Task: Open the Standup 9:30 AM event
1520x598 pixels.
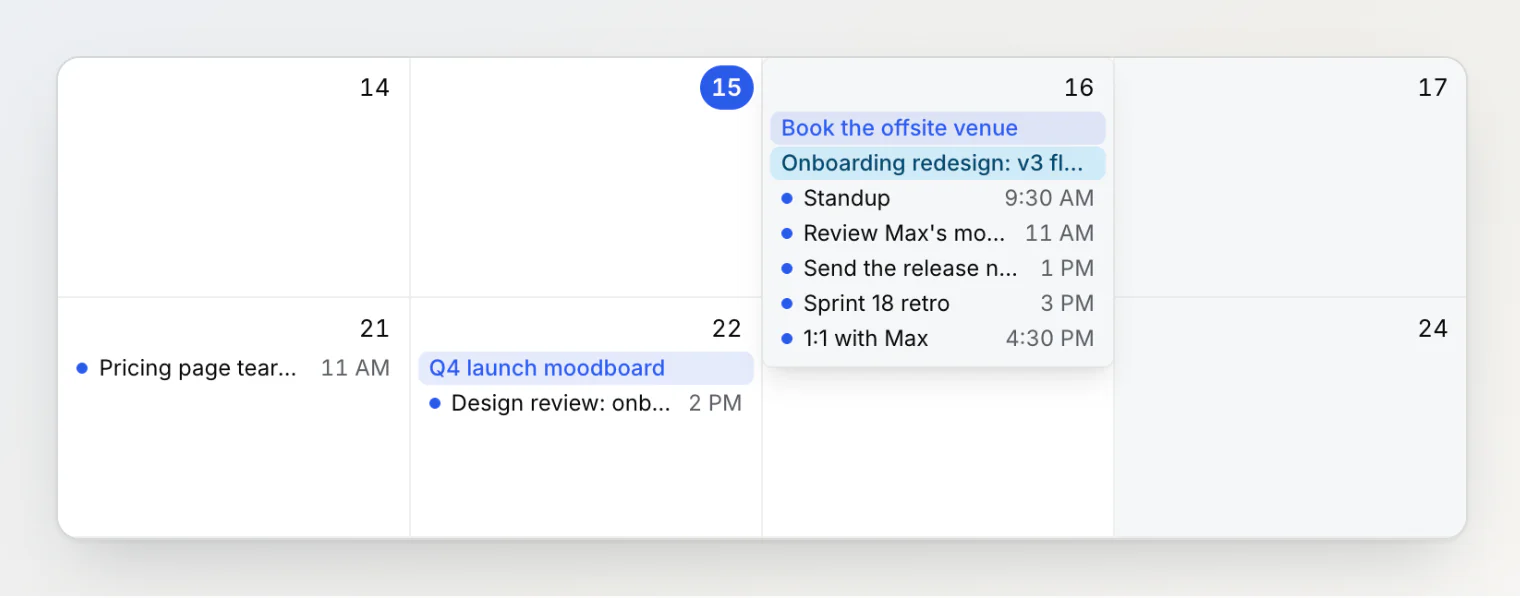Action: [x=938, y=198]
